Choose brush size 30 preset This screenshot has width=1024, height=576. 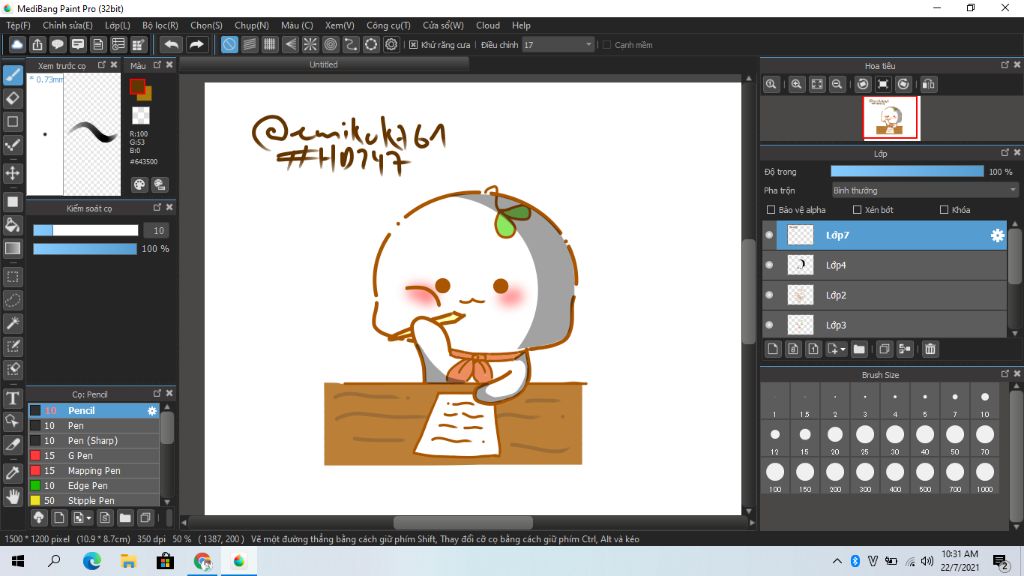(895, 438)
